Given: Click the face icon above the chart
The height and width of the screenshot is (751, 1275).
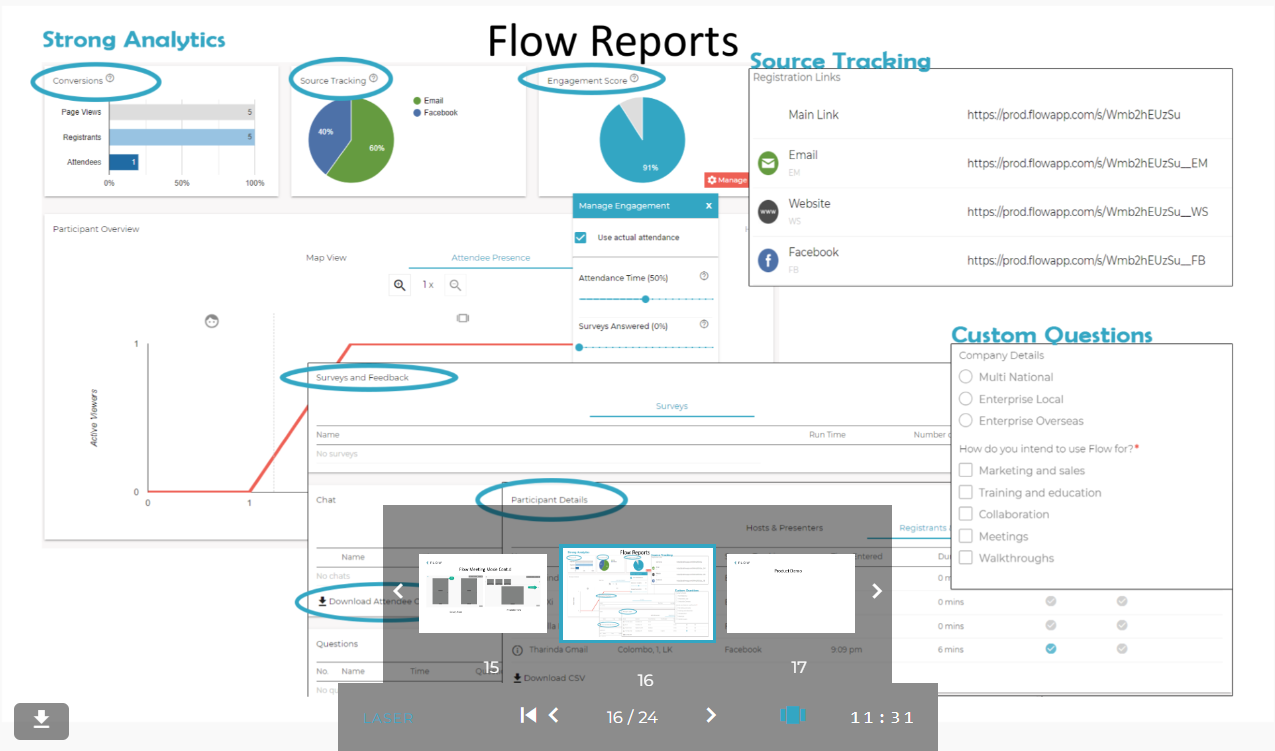Looking at the screenshot, I should click(x=212, y=321).
